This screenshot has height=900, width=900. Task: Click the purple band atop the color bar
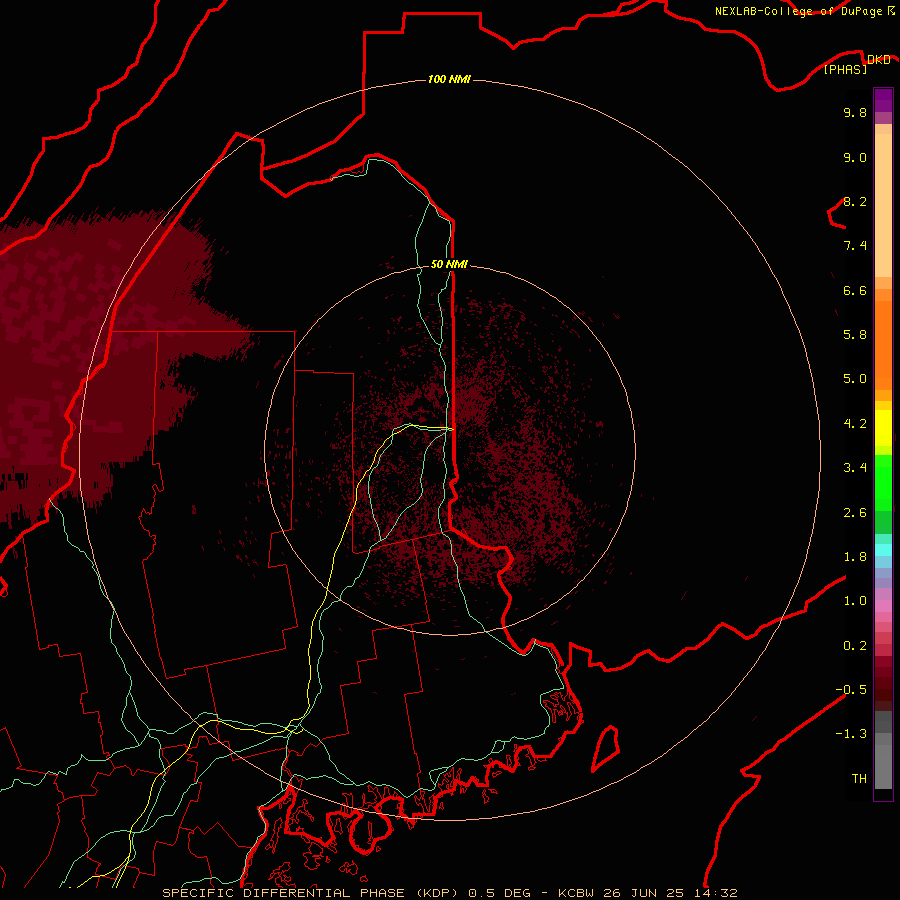click(x=883, y=100)
